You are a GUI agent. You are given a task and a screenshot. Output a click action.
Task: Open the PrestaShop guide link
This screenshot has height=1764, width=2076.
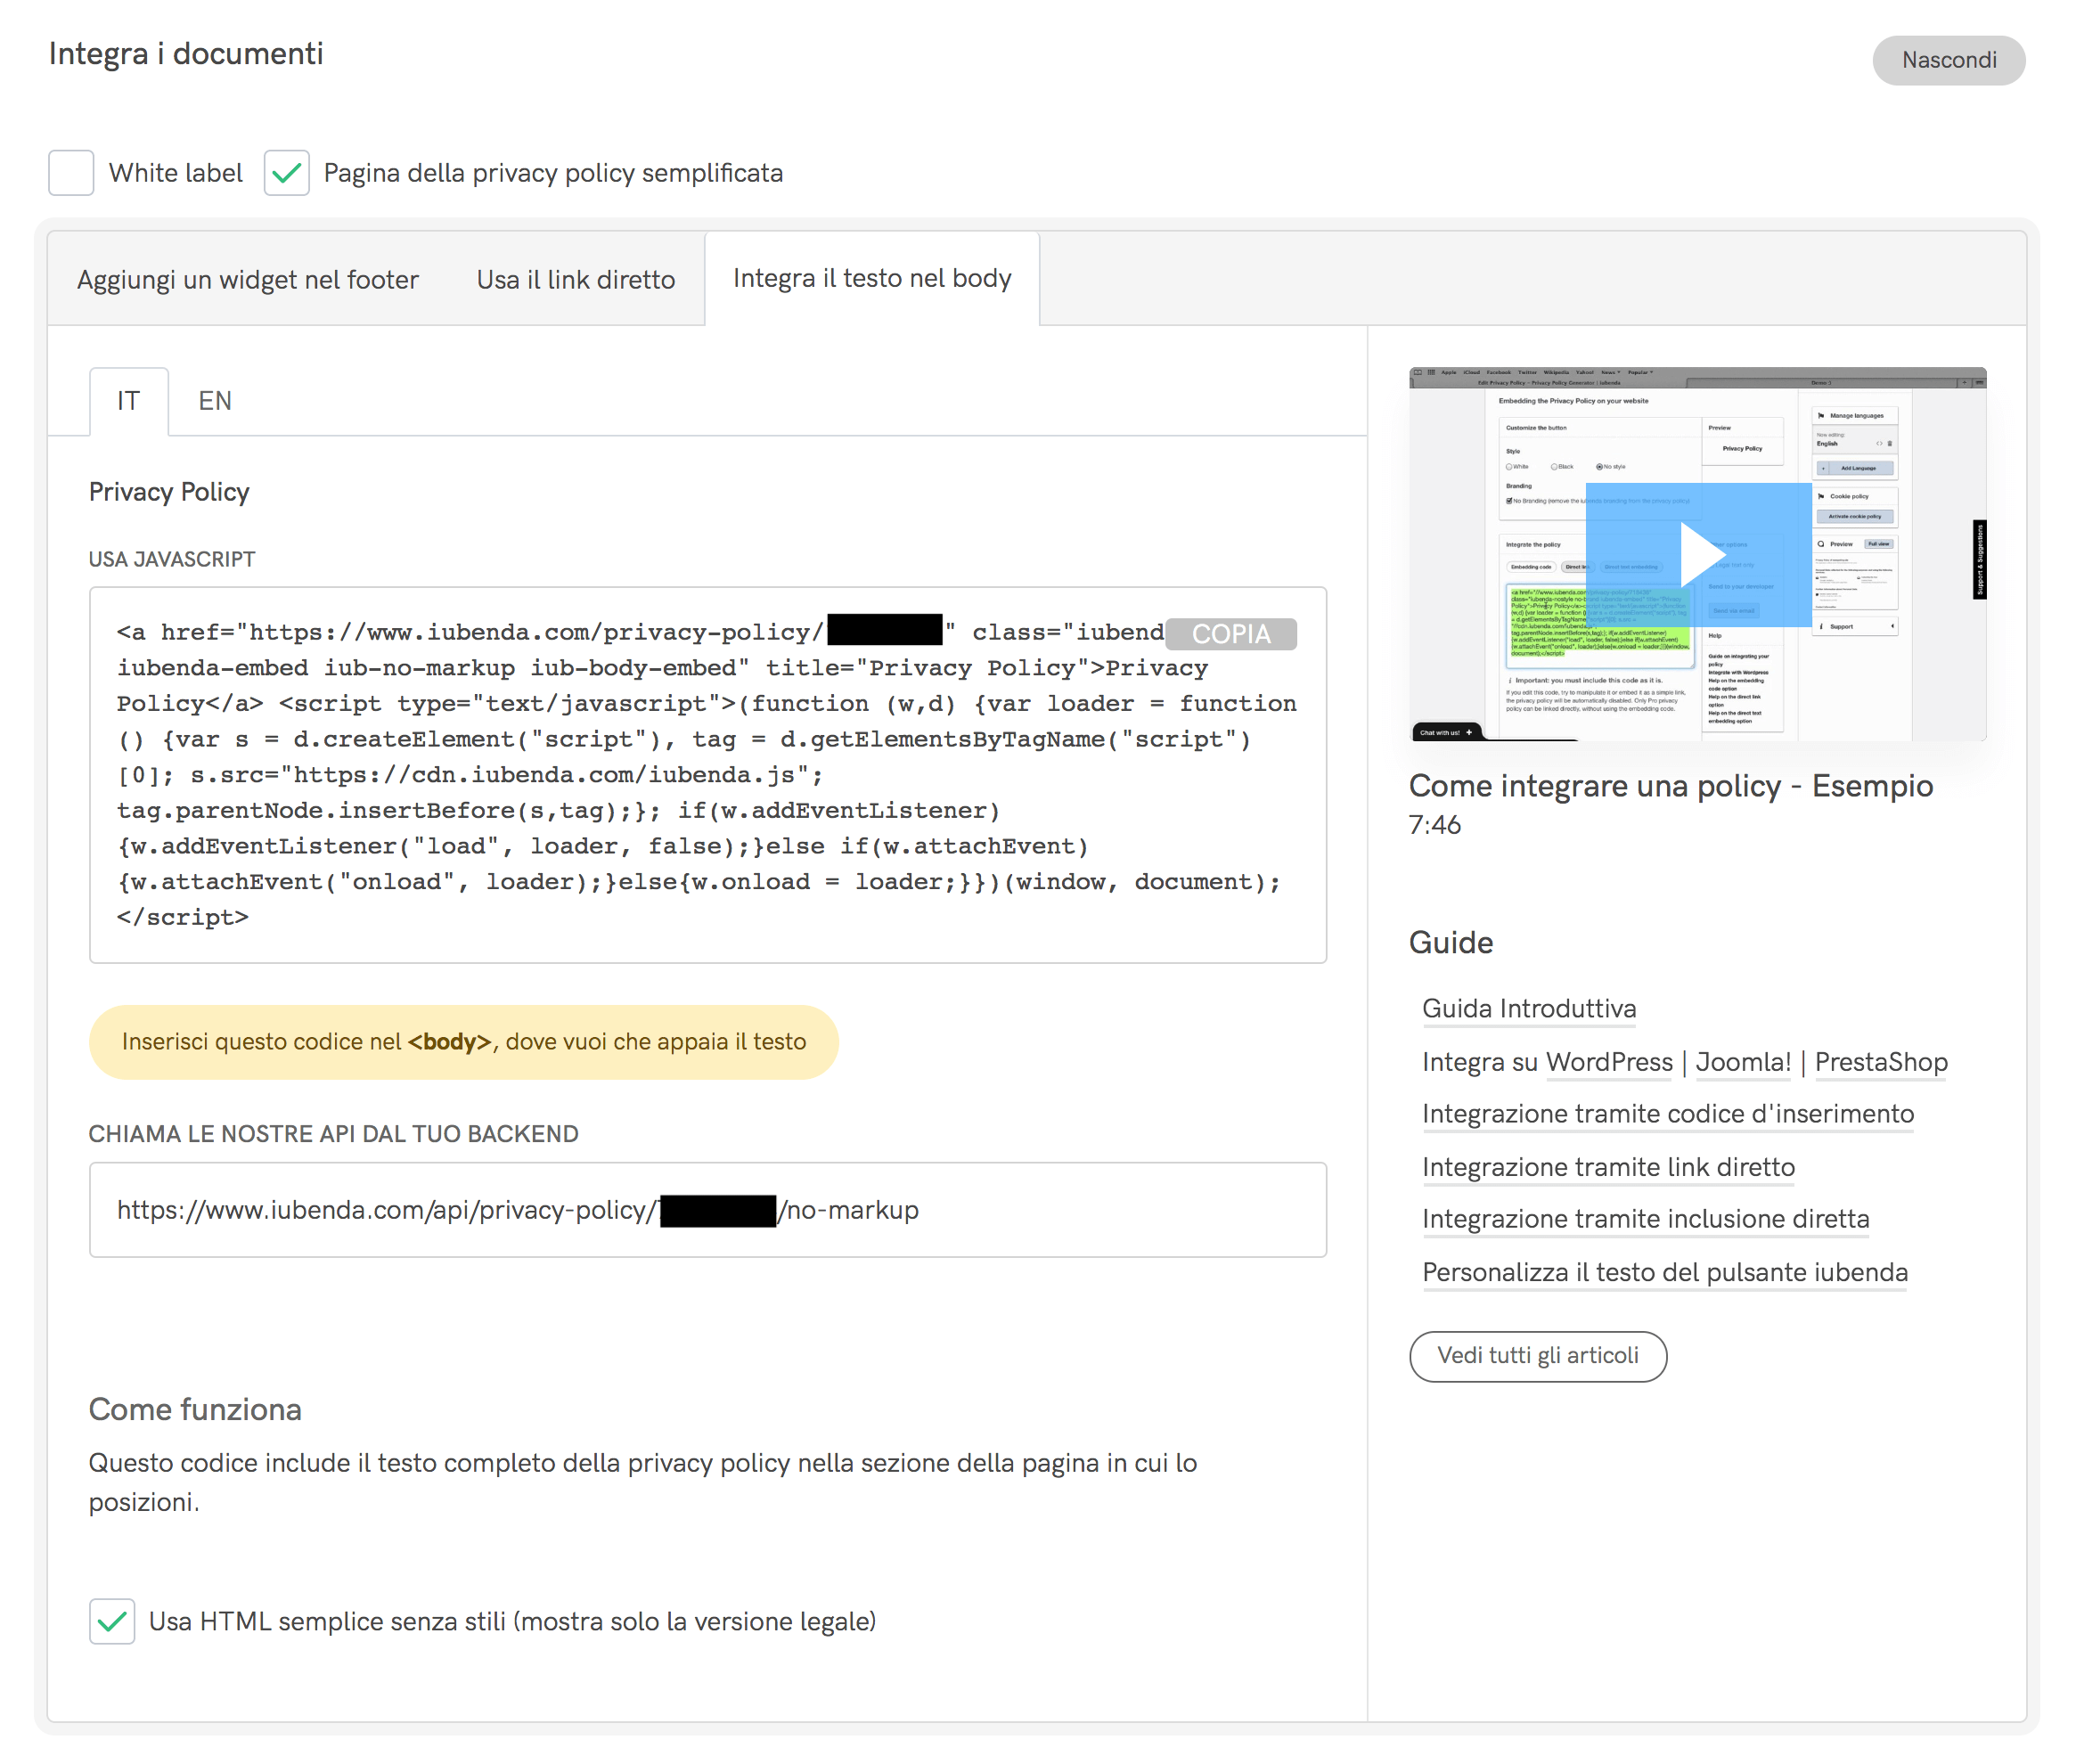click(x=1880, y=1062)
